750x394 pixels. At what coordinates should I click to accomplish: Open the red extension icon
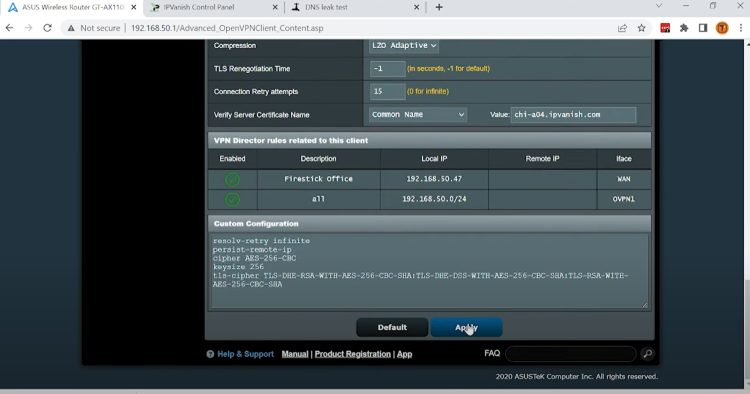[x=665, y=28]
